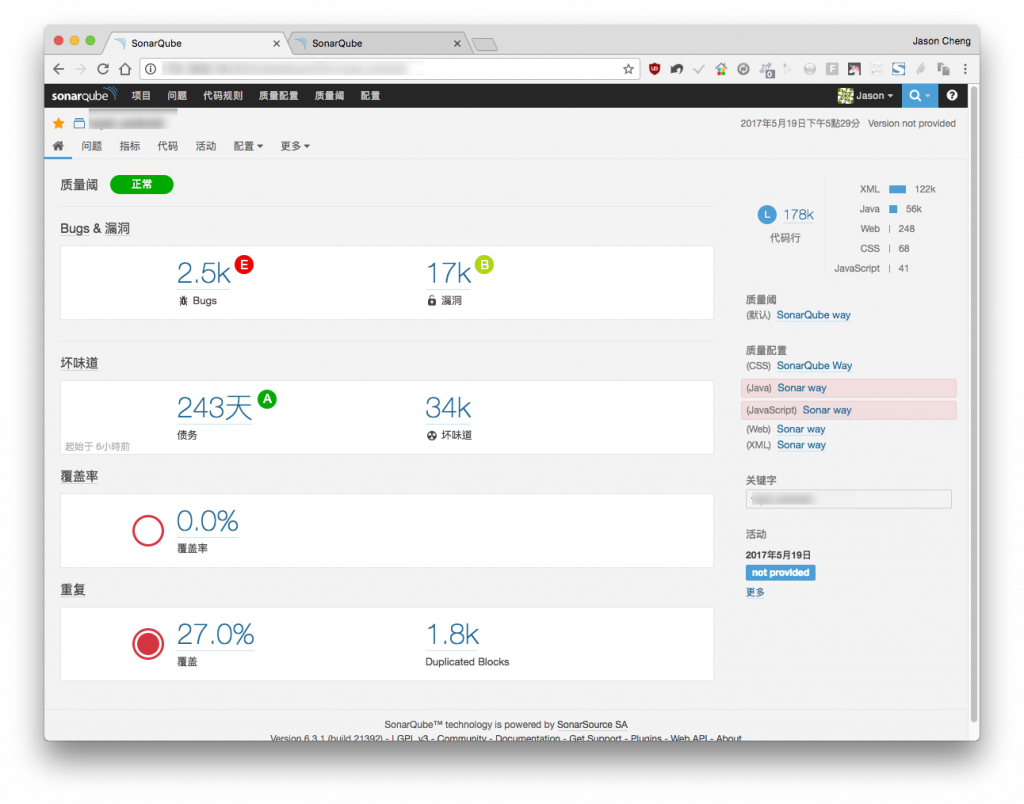Click the SonarQube logo in the navbar
Image resolution: width=1024 pixels, height=804 pixels.
pyautogui.click(x=84, y=95)
